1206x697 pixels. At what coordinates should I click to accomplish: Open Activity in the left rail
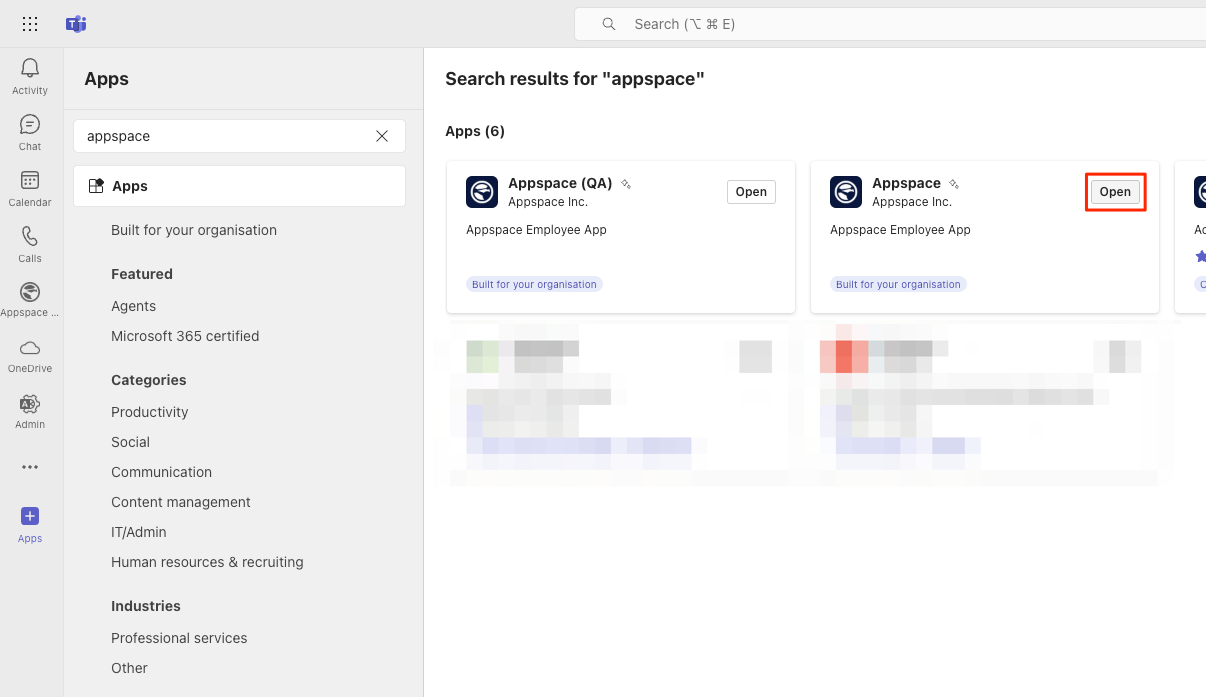tap(30, 76)
